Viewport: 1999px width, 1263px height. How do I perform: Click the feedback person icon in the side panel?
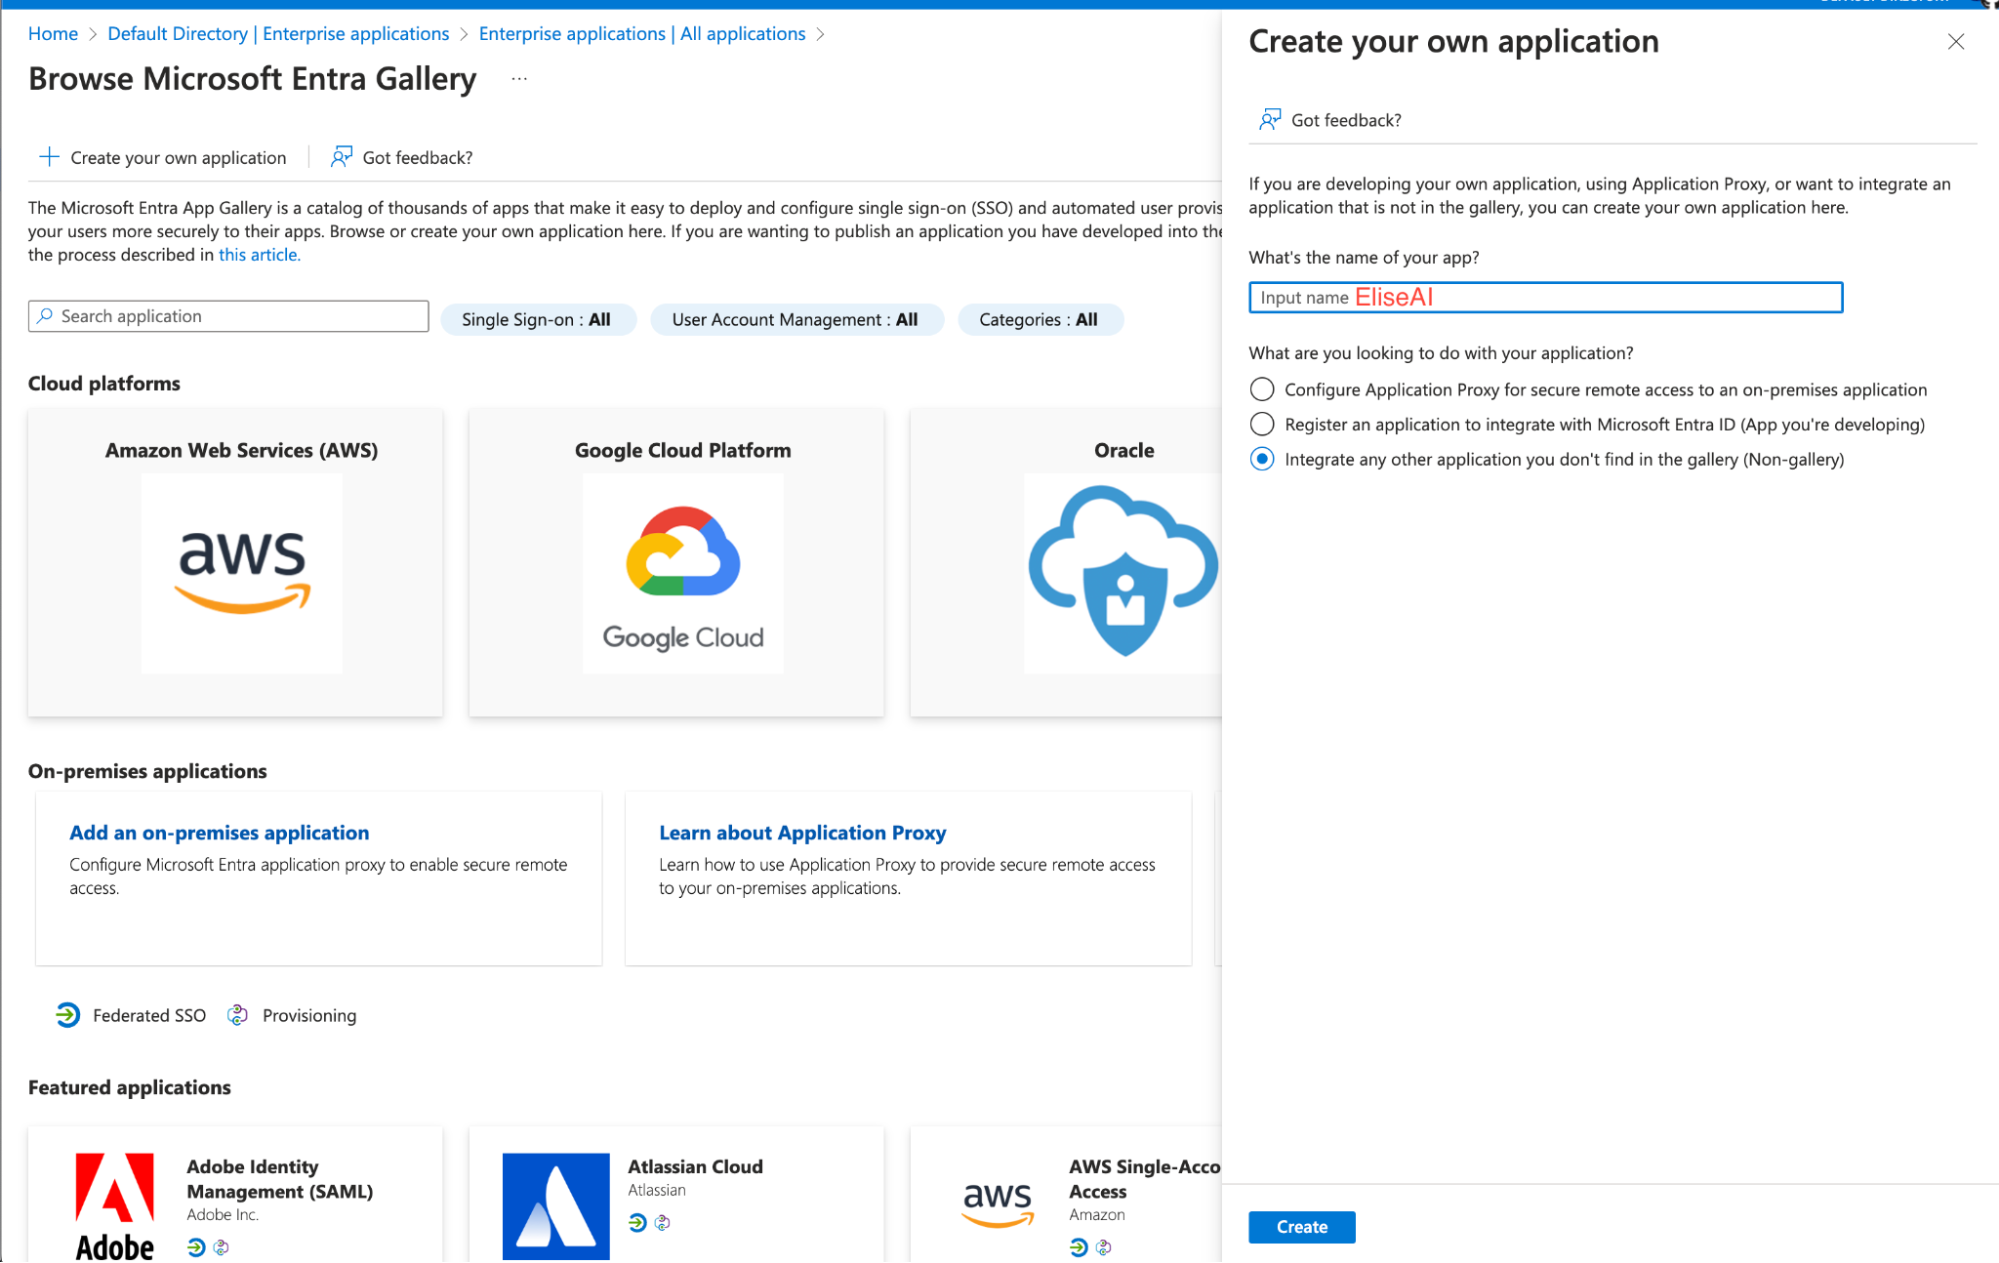pyautogui.click(x=1269, y=120)
